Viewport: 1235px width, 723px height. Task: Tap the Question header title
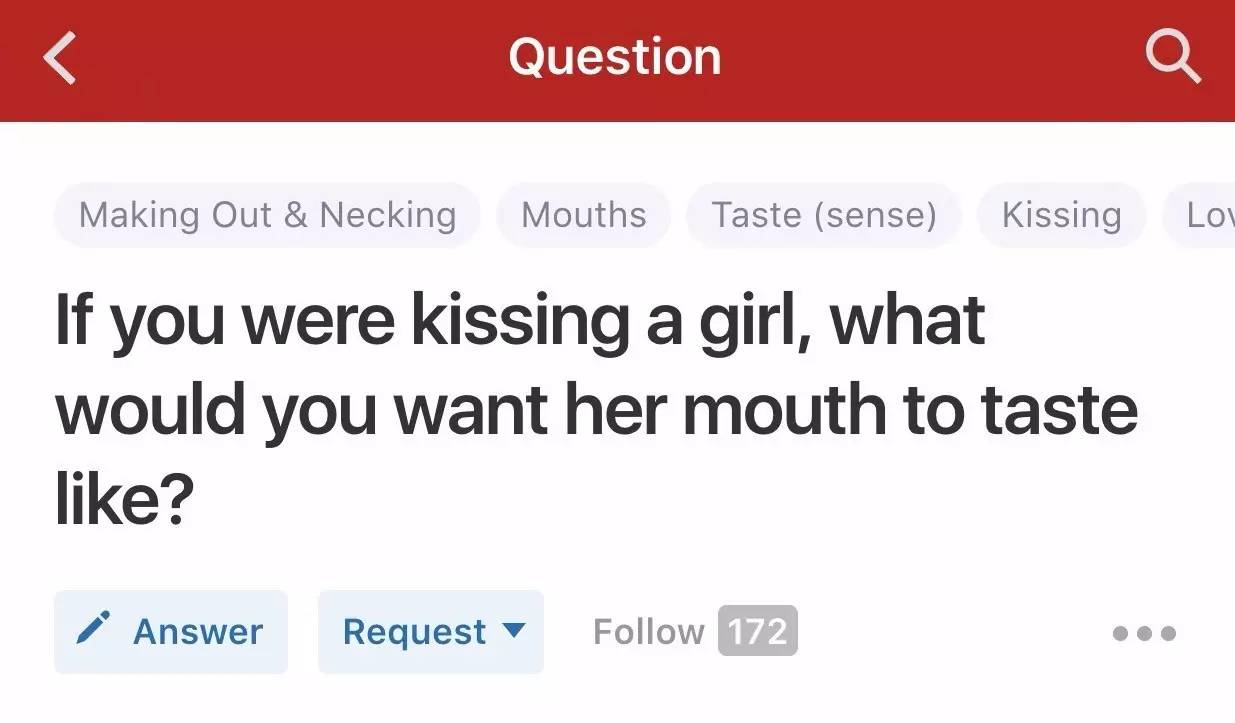coord(614,57)
